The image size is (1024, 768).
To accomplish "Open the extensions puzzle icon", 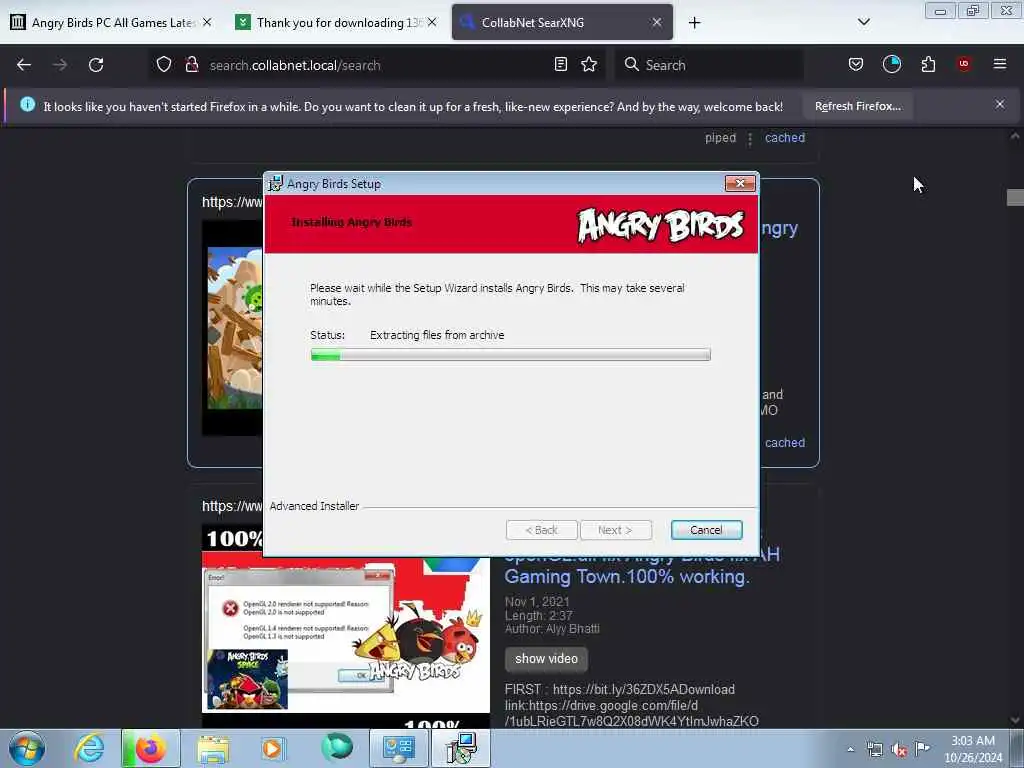I will coord(928,65).
